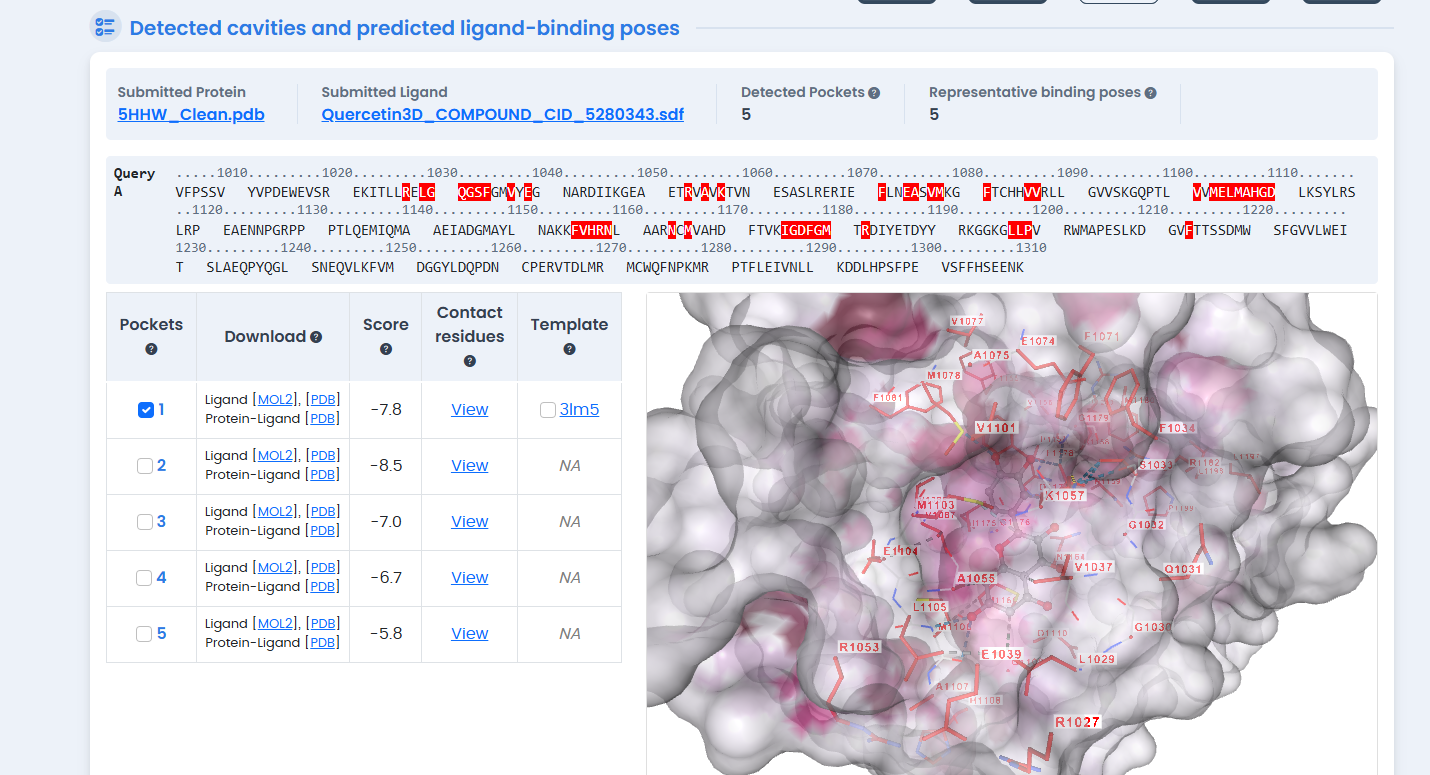This screenshot has width=1430, height=775.
Task: Click help icon under Template column header
Action: pyautogui.click(x=569, y=349)
